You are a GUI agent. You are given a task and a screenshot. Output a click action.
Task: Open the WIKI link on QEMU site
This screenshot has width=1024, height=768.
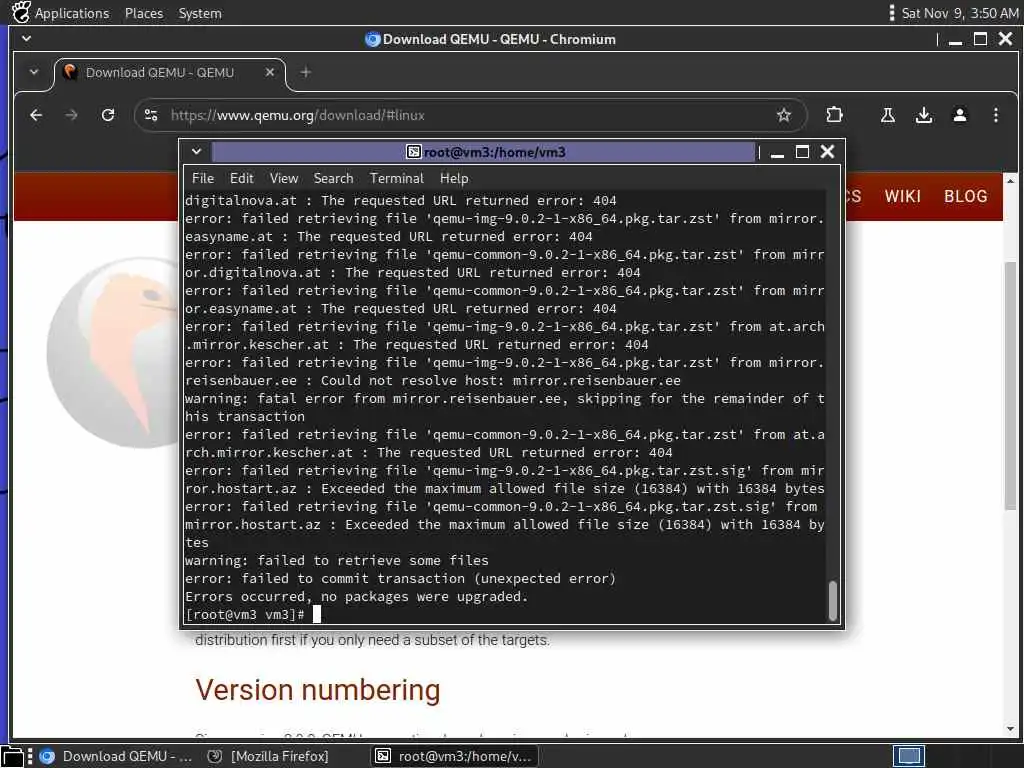tap(903, 197)
